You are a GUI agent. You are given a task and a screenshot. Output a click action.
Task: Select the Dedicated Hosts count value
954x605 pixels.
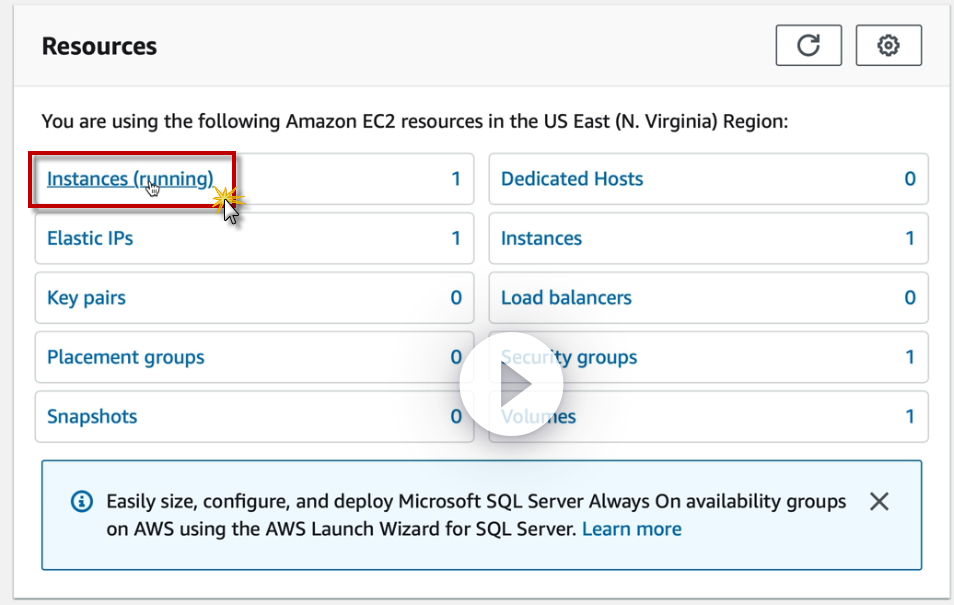910,179
